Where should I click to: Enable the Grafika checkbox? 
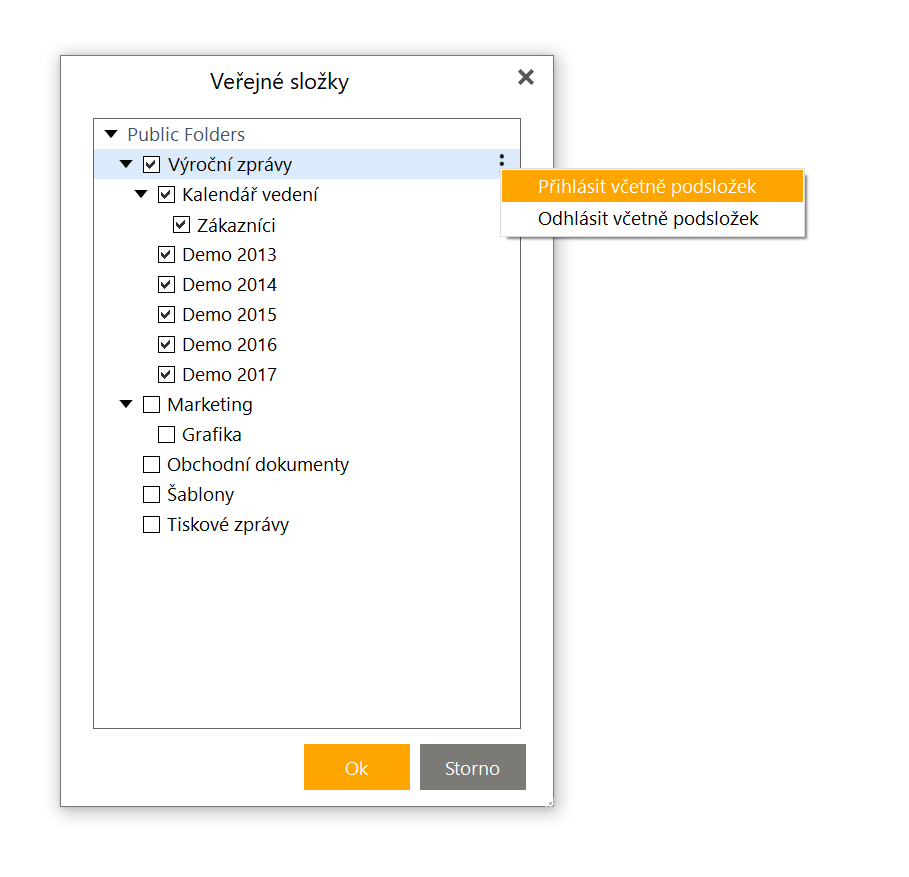[166, 434]
